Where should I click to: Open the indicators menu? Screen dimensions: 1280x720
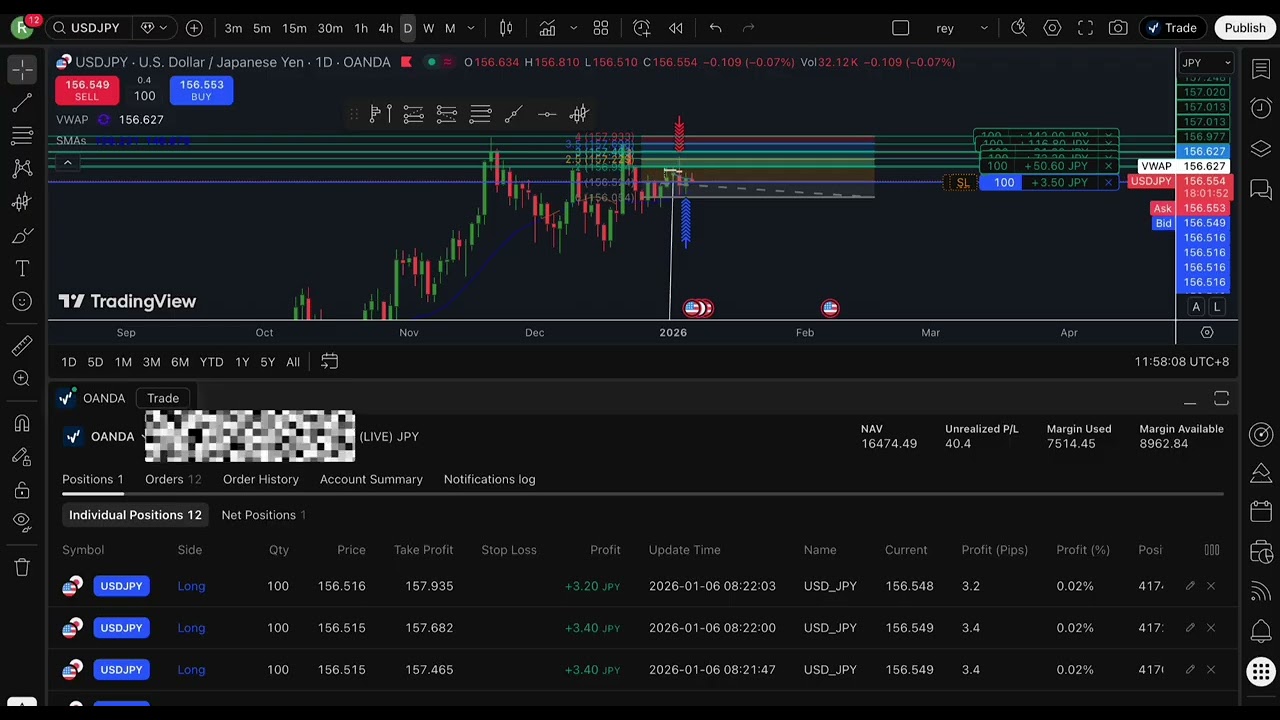(x=547, y=28)
